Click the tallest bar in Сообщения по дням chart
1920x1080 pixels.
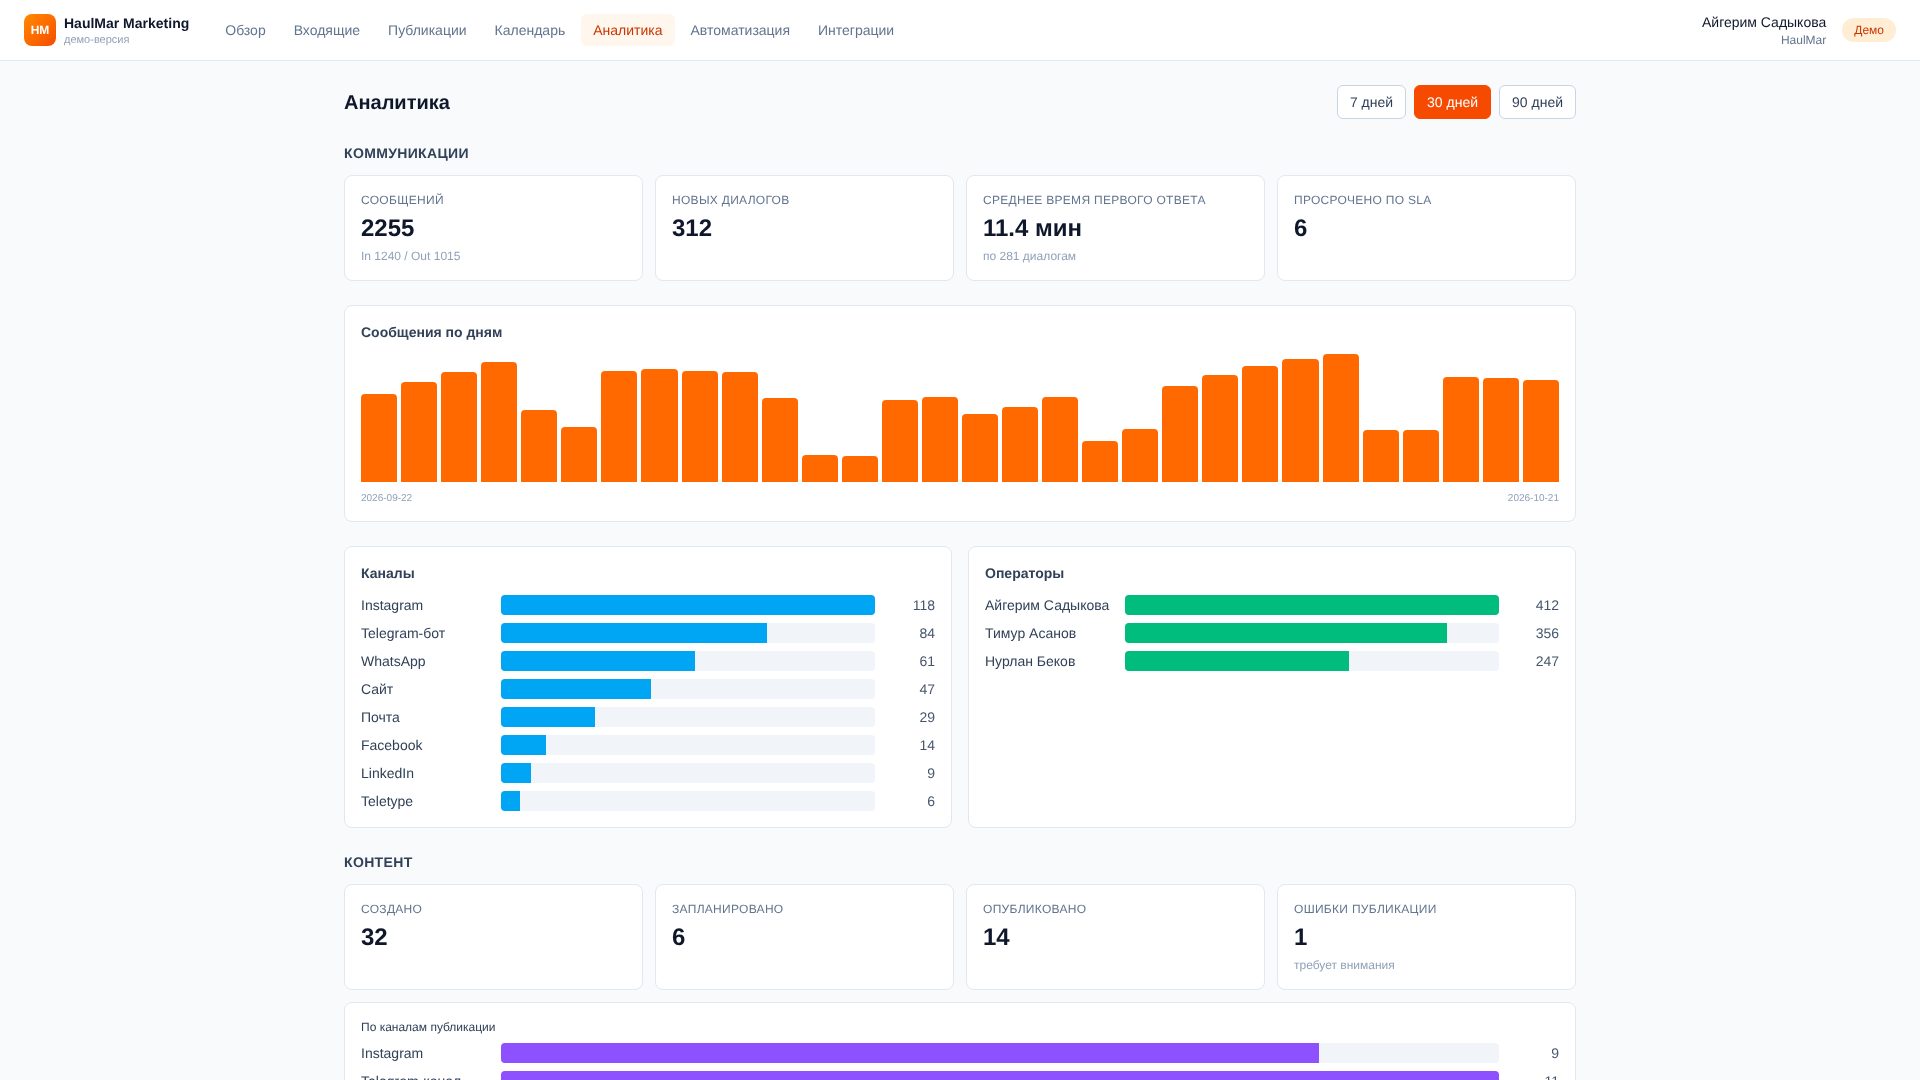pos(1340,418)
